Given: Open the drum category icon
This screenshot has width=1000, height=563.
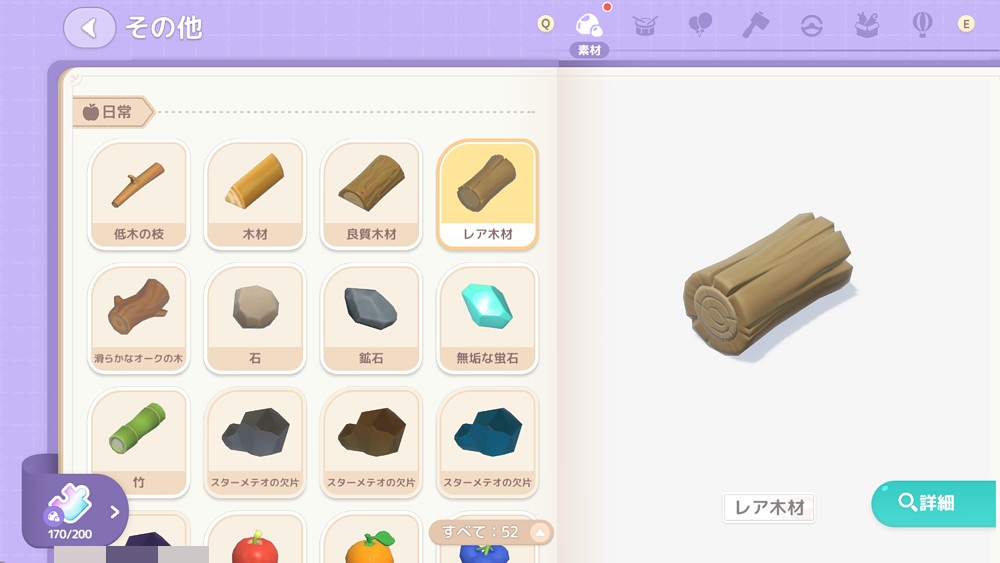Looking at the screenshot, I should (x=645, y=26).
